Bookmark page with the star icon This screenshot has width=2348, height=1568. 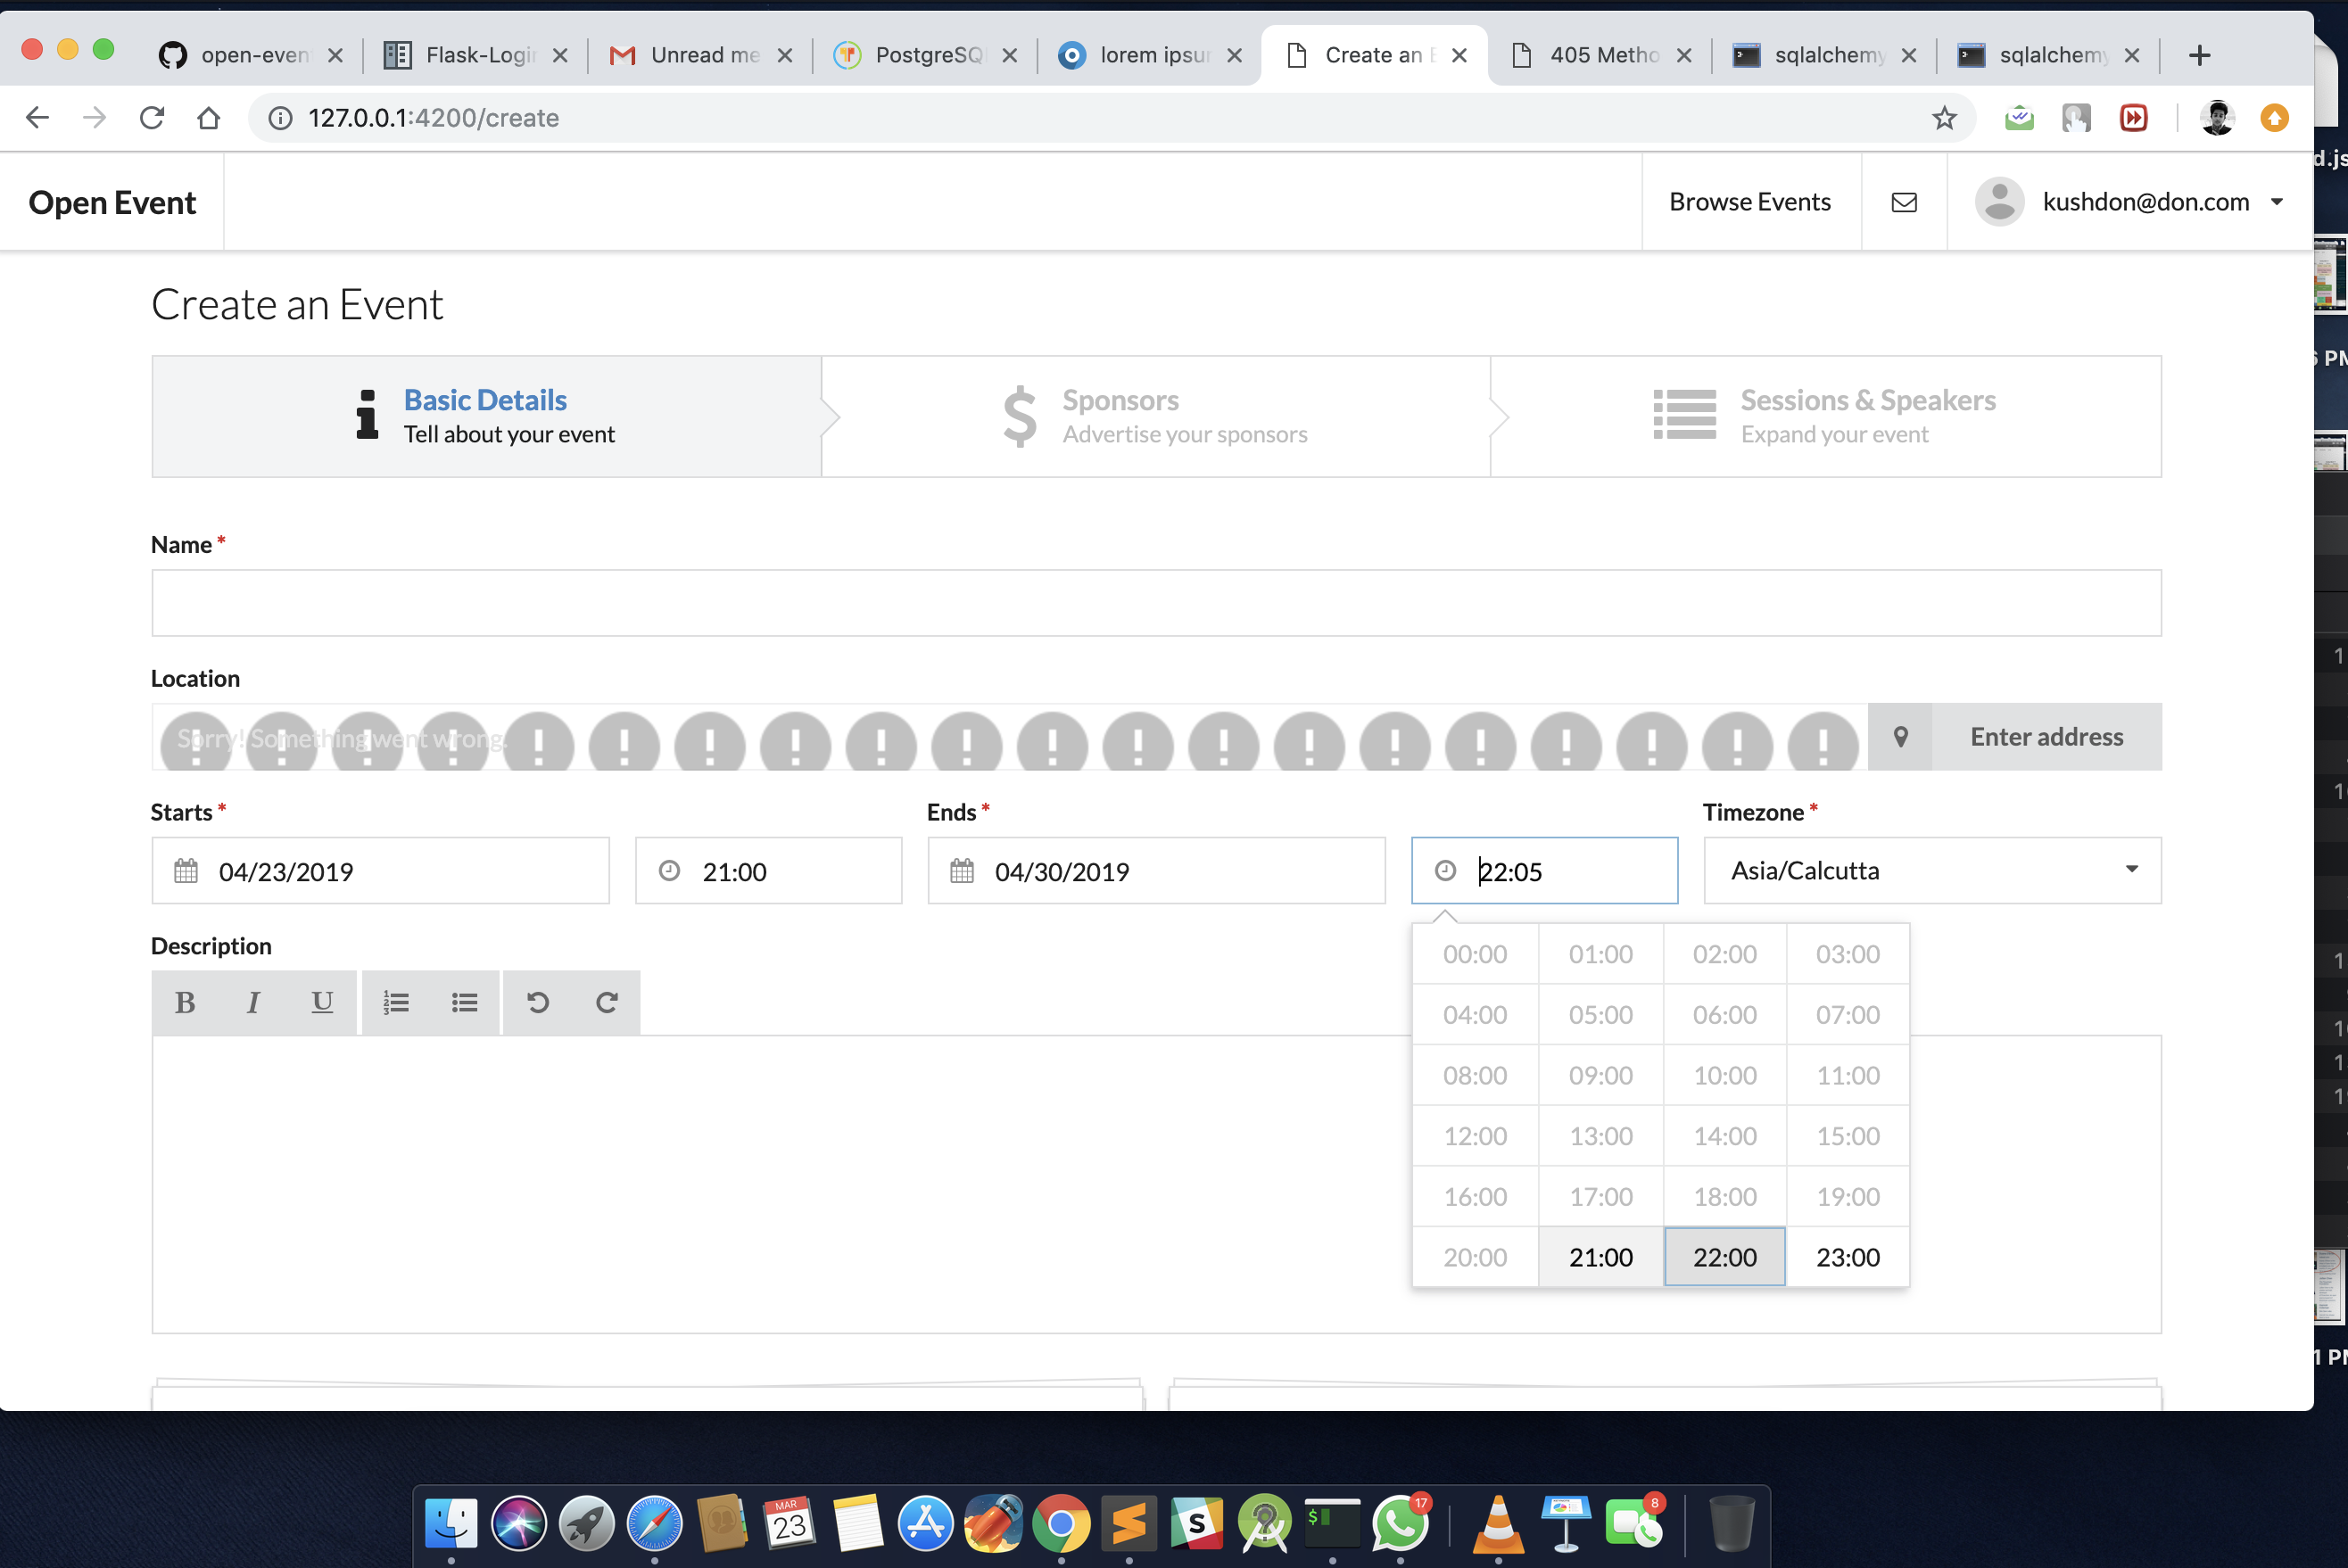point(1943,118)
